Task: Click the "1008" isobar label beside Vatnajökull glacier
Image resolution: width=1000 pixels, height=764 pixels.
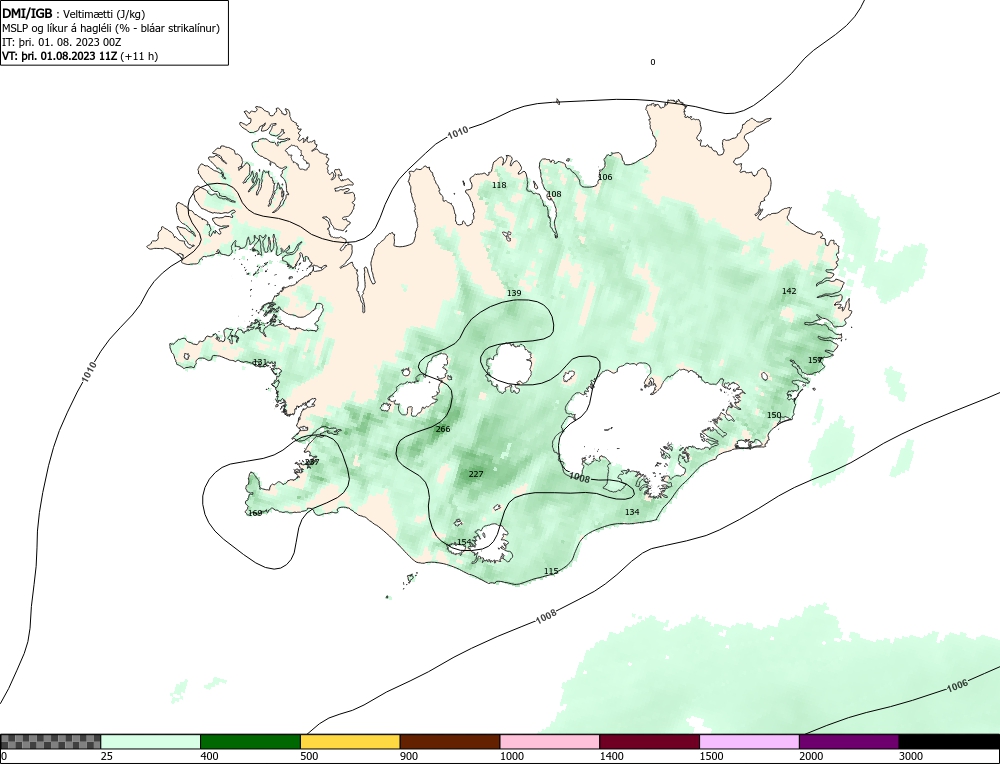Action: click(579, 477)
